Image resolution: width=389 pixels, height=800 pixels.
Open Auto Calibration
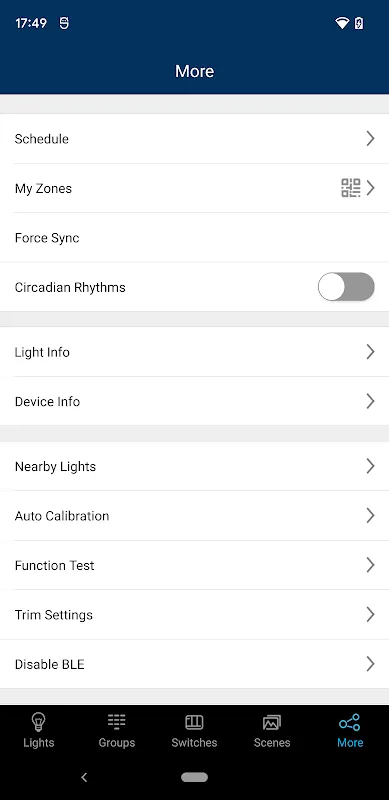coord(194,516)
